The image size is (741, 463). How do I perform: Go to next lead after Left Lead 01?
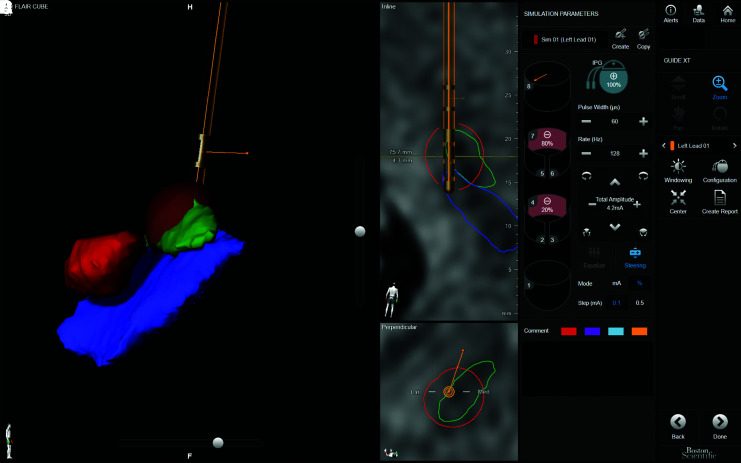click(735, 146)
